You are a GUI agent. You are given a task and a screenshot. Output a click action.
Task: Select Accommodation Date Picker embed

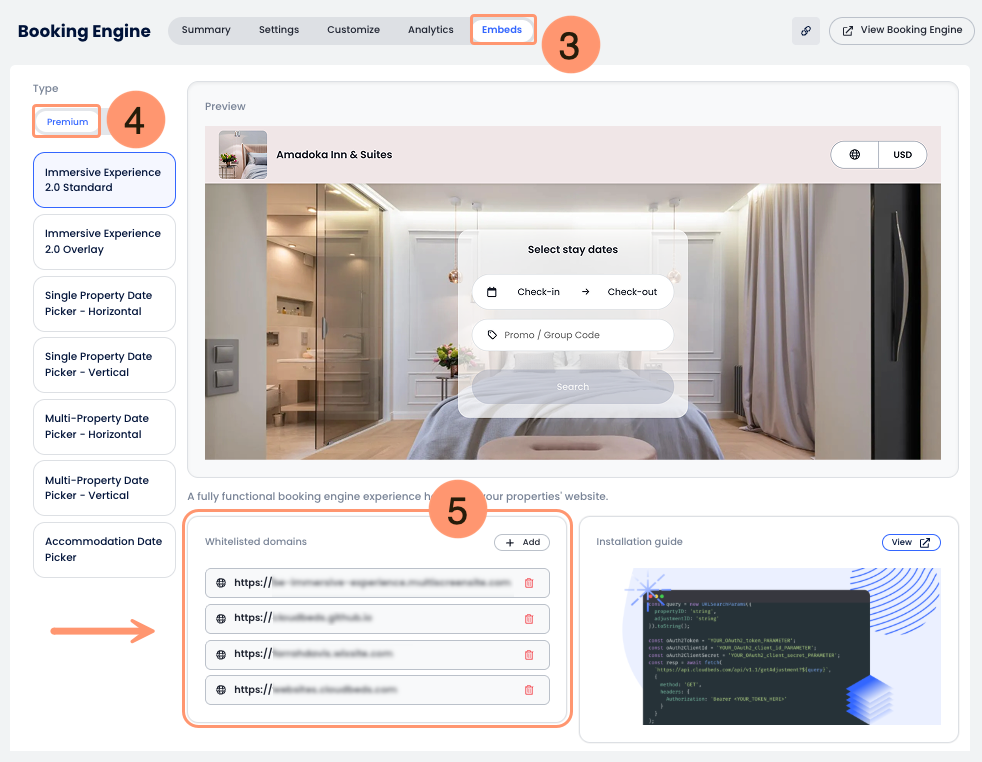104,550
